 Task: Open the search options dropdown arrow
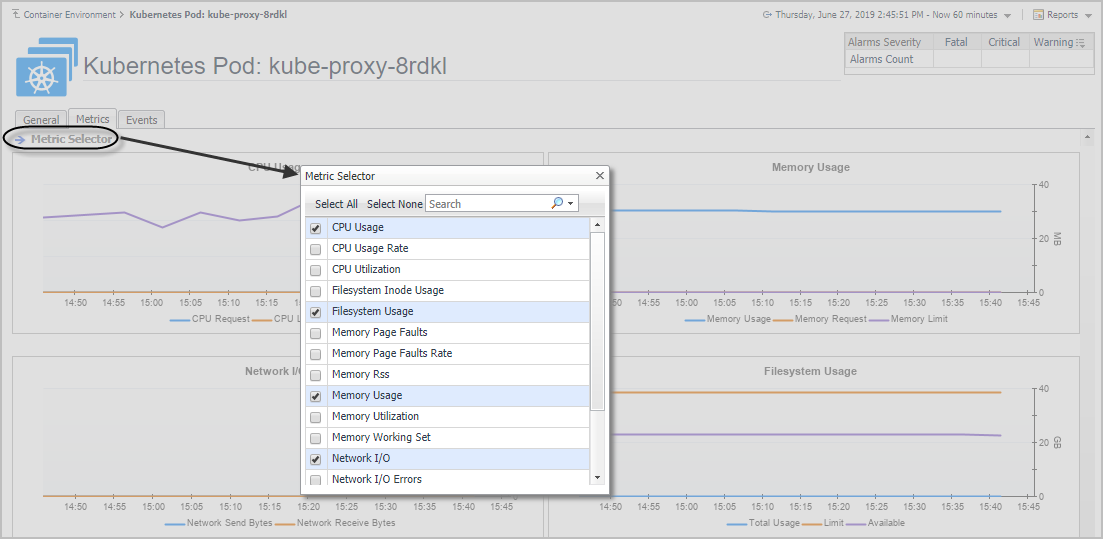[x=571, y=204]
